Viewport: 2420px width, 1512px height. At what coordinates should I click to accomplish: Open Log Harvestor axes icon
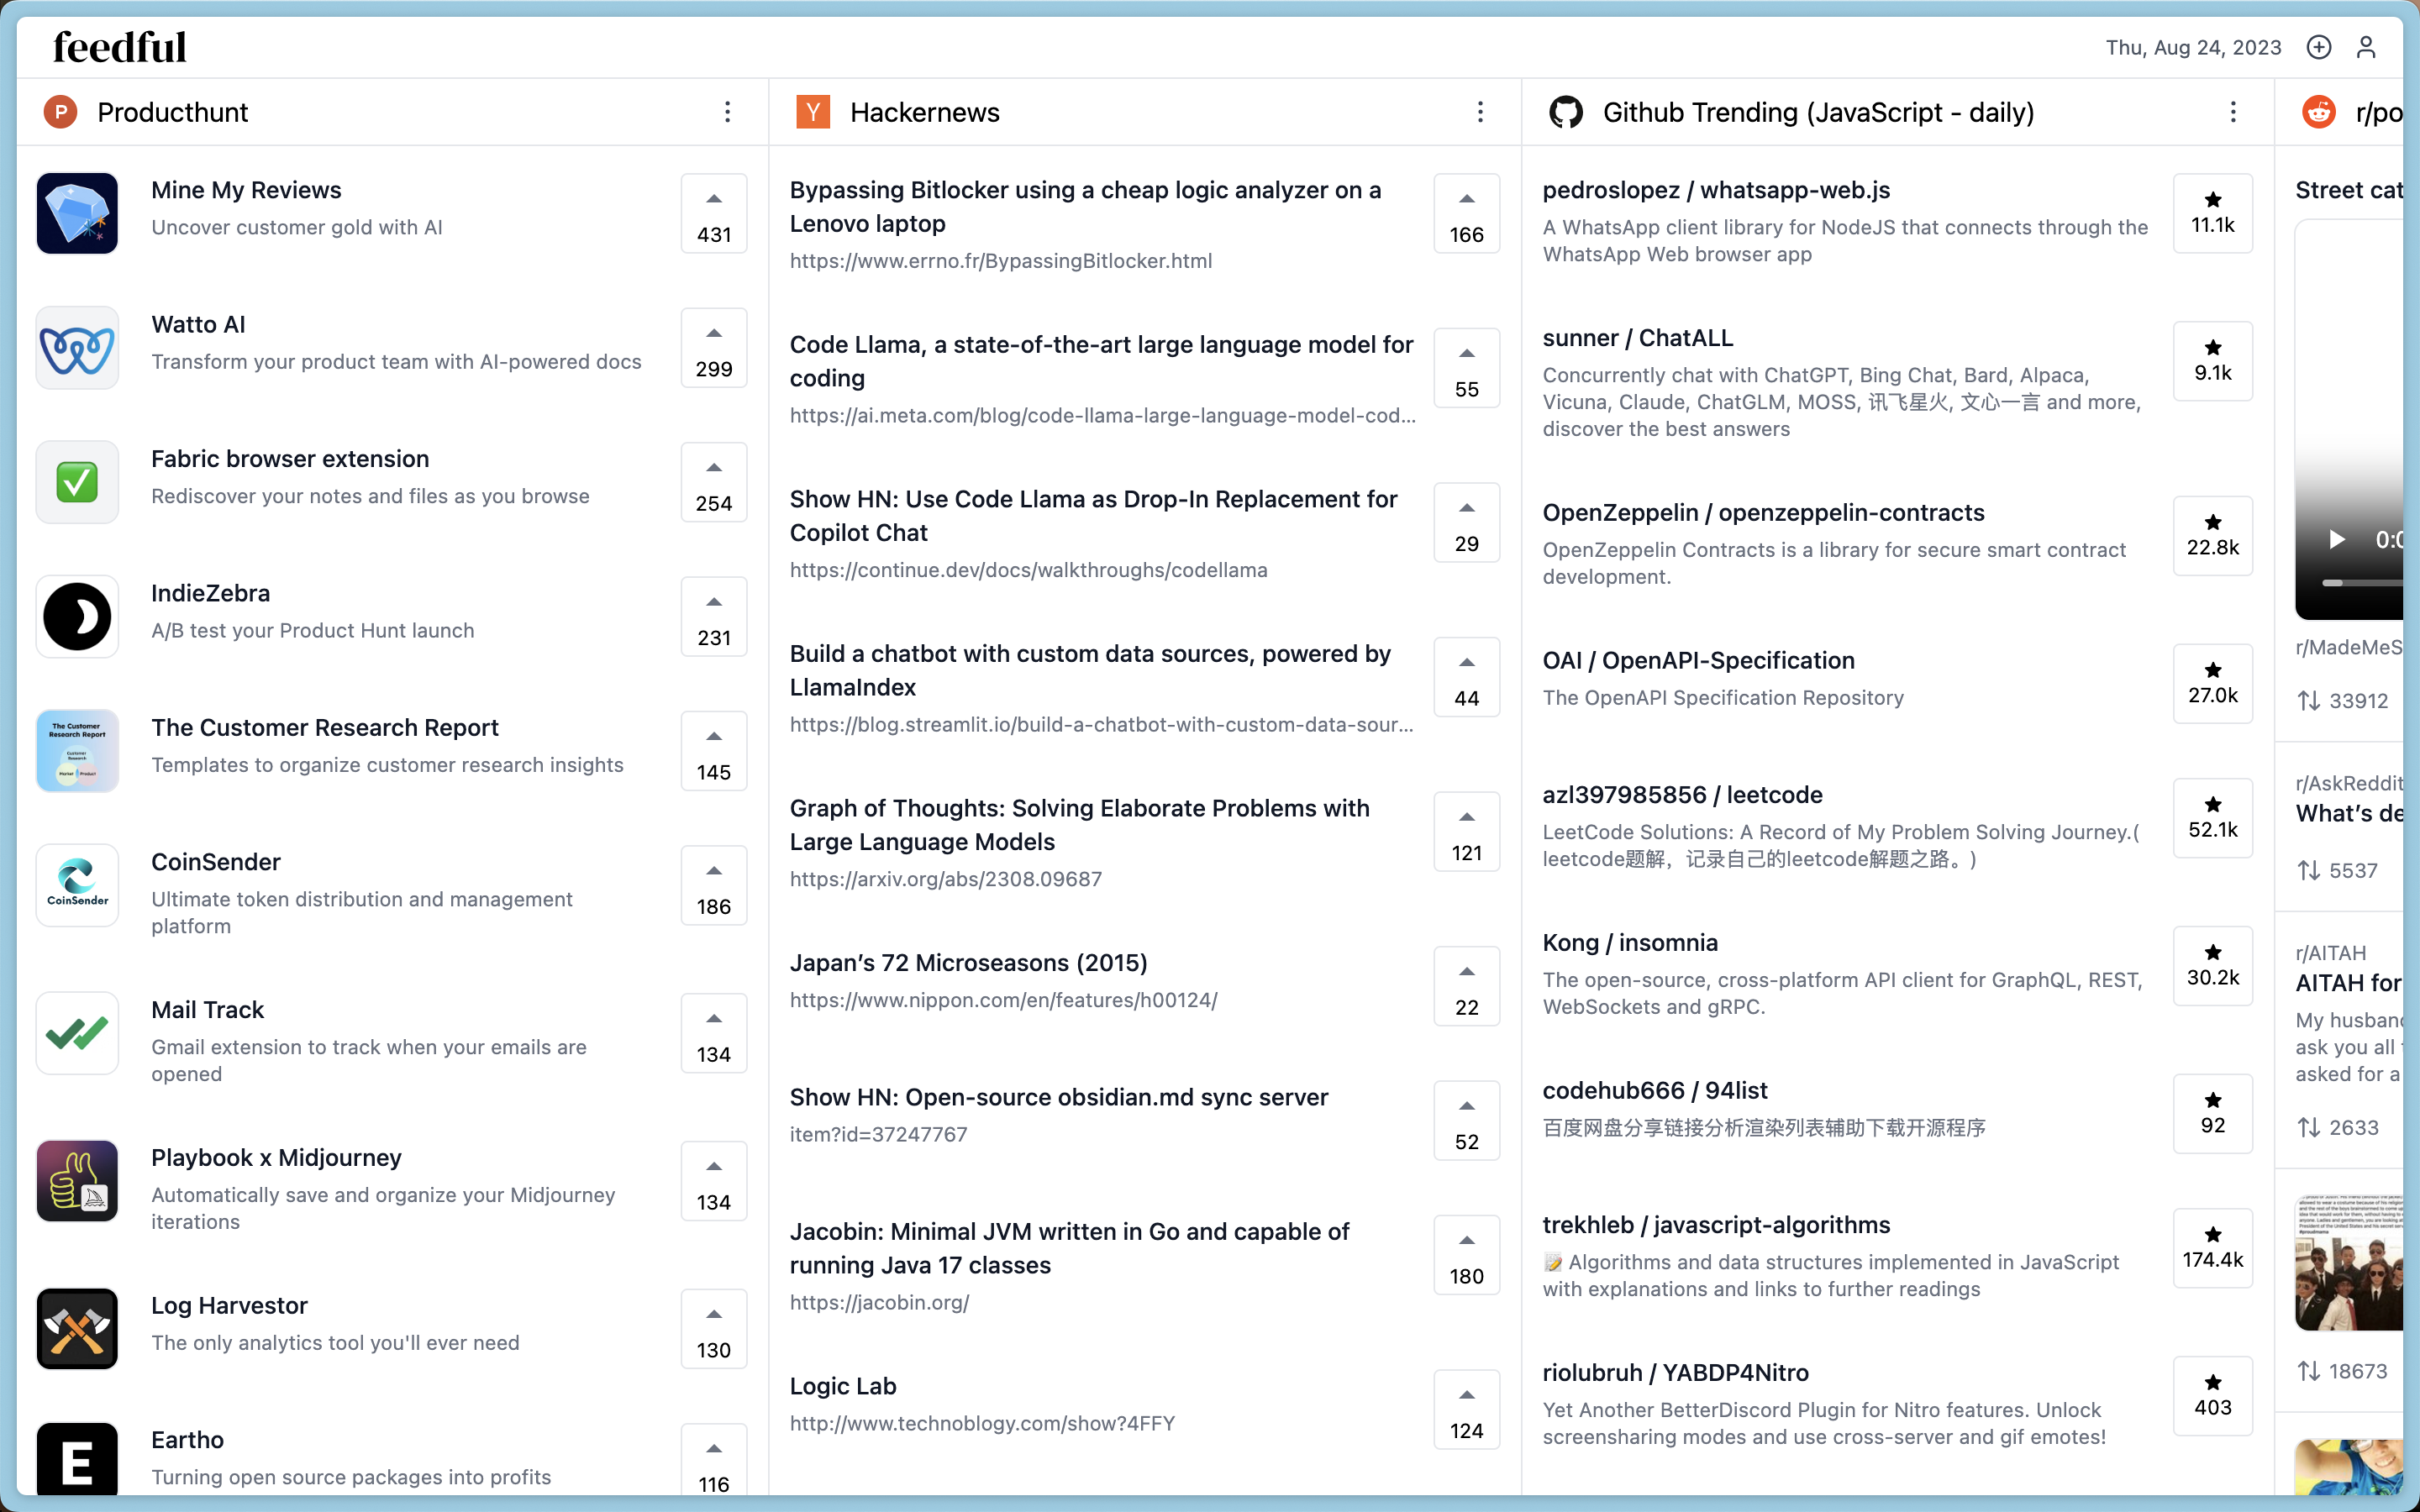77,1329
